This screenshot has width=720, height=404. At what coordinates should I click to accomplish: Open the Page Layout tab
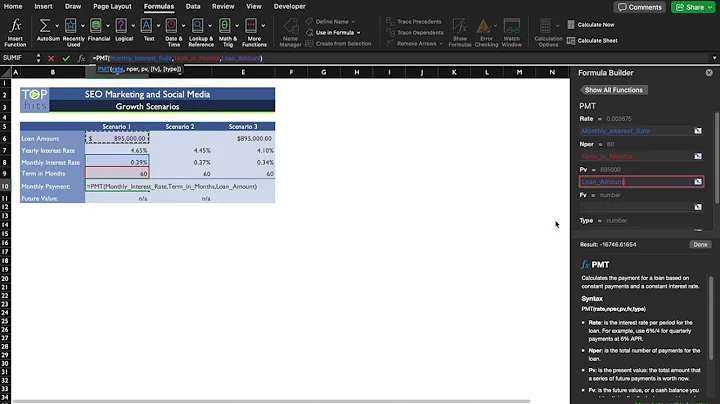coord(112,6)
